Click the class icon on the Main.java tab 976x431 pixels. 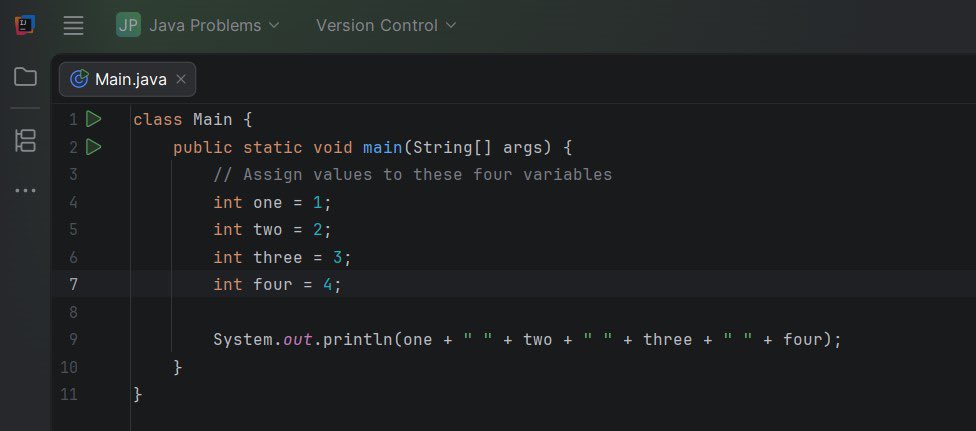79,79
